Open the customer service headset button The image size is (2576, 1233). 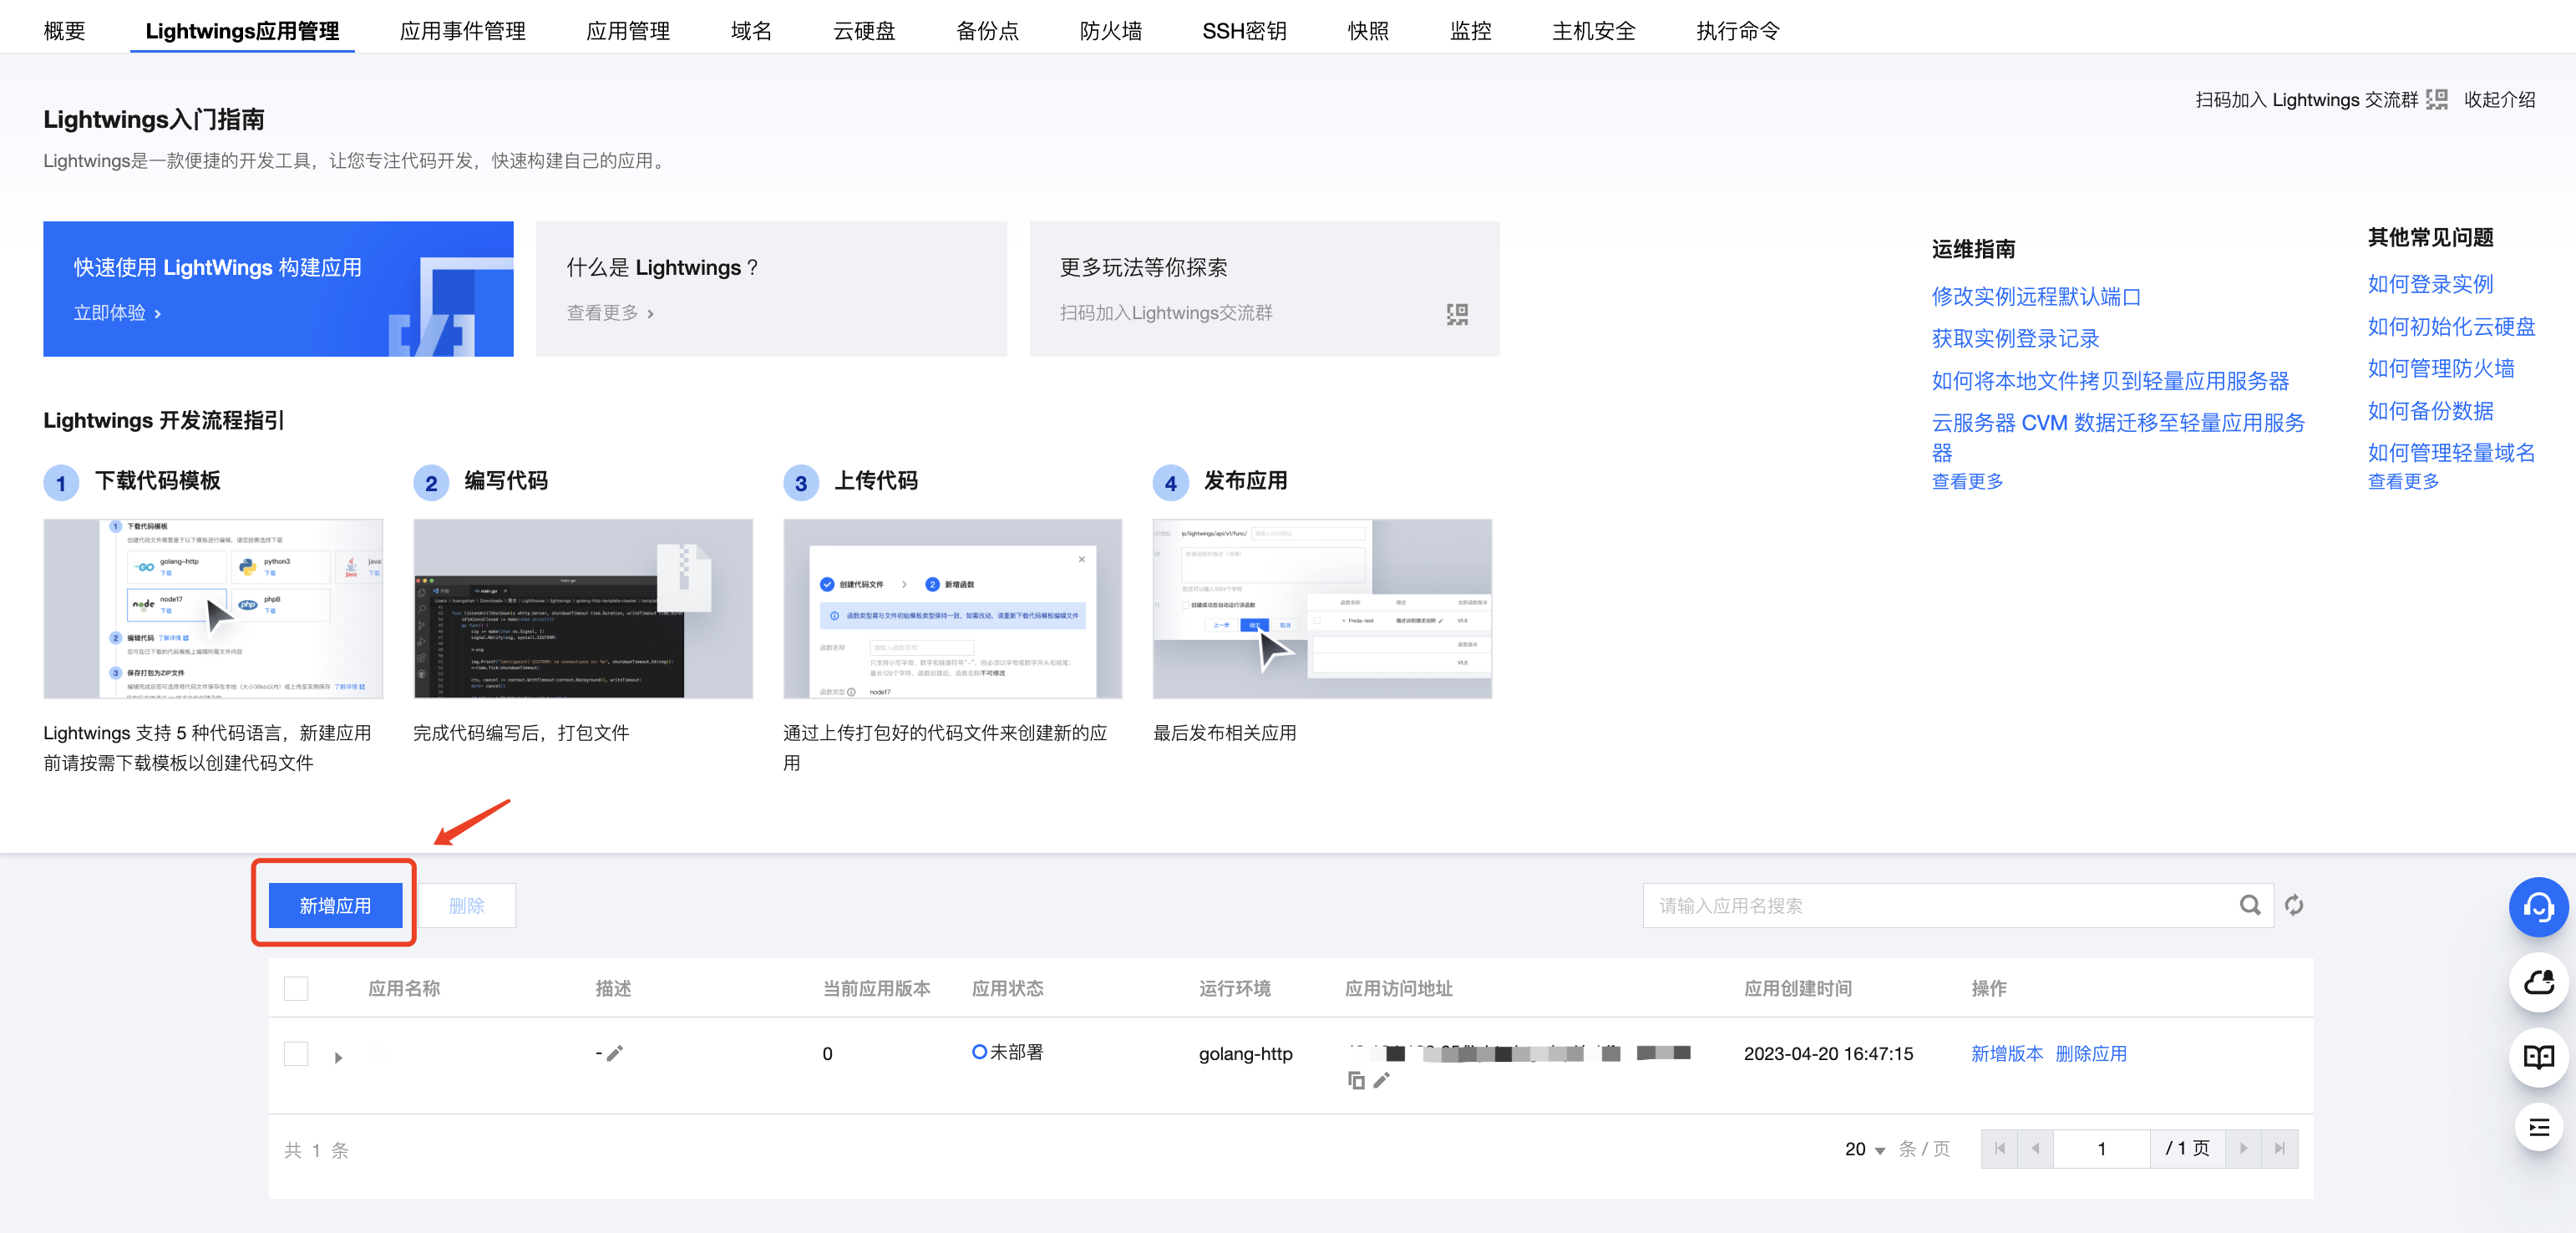(2538, 907)
